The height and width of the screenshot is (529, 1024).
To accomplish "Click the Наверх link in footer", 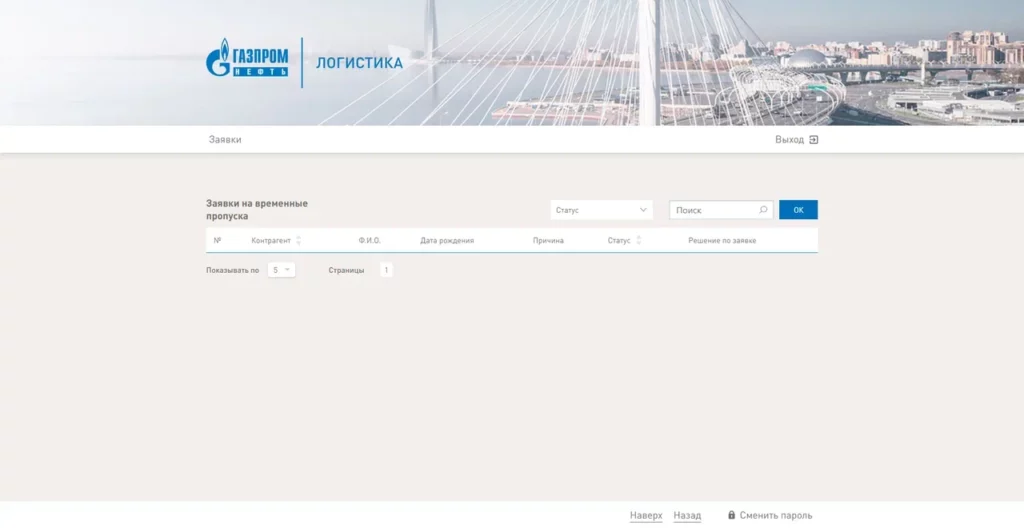I will tap(646, 515).
